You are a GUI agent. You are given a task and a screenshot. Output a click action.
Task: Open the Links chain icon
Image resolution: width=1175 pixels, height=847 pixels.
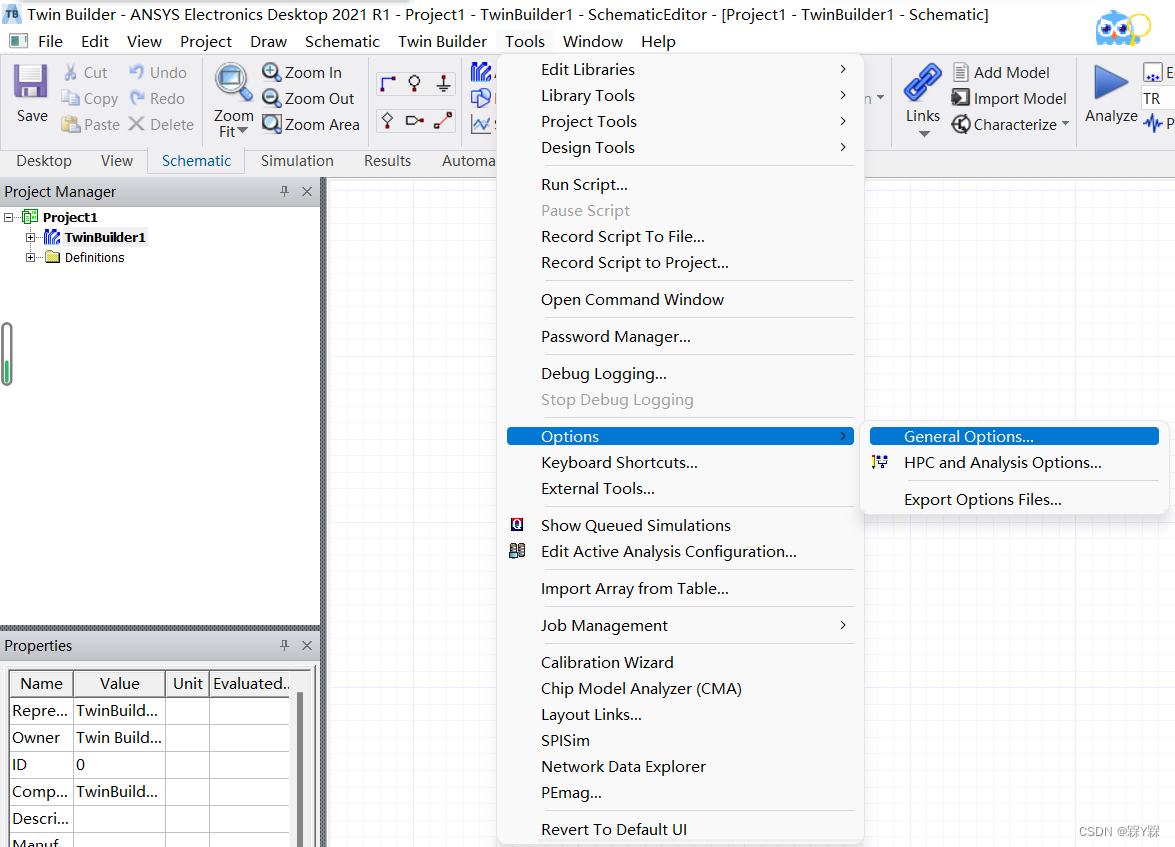[x=922, y=82]
